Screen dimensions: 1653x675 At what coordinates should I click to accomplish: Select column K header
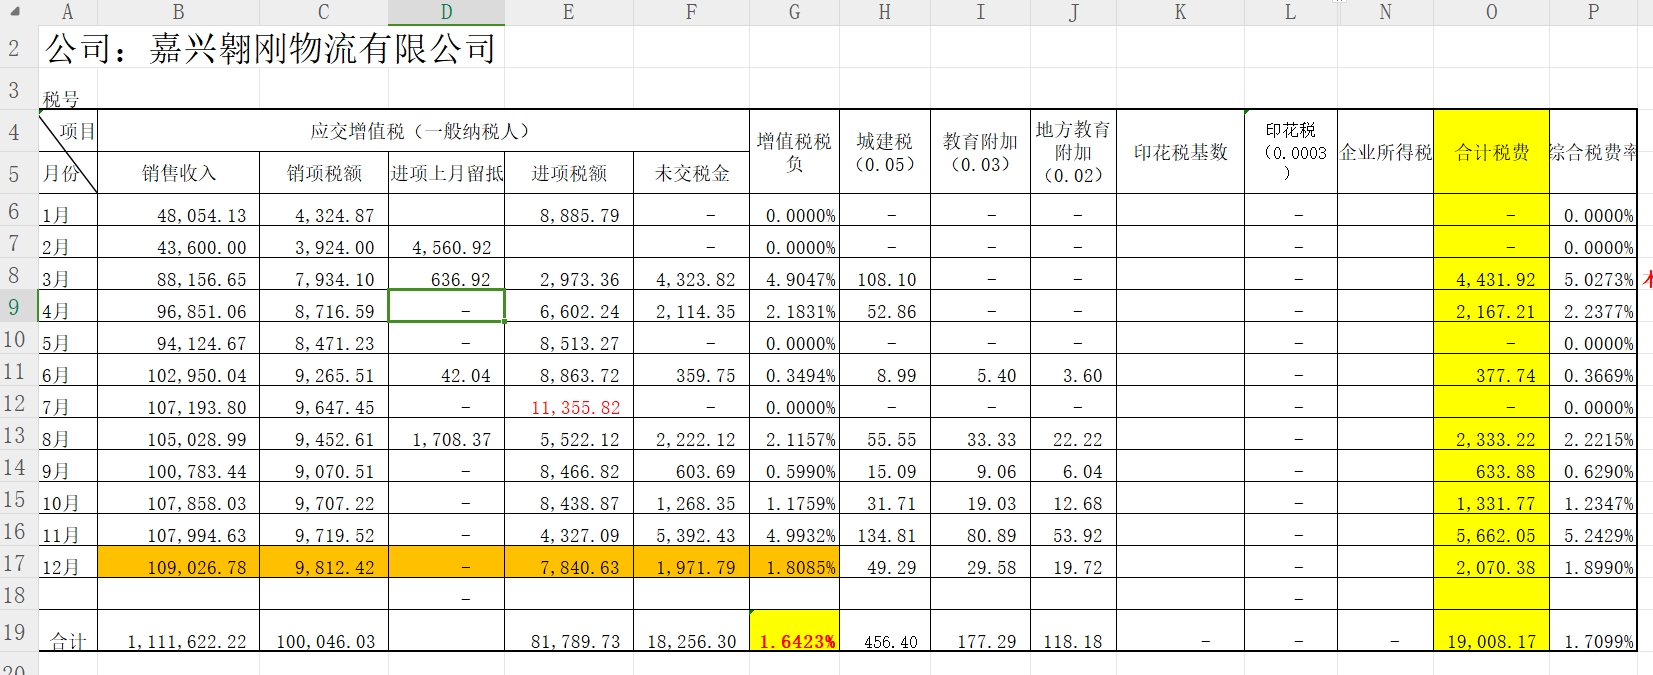click(1180, 12)
